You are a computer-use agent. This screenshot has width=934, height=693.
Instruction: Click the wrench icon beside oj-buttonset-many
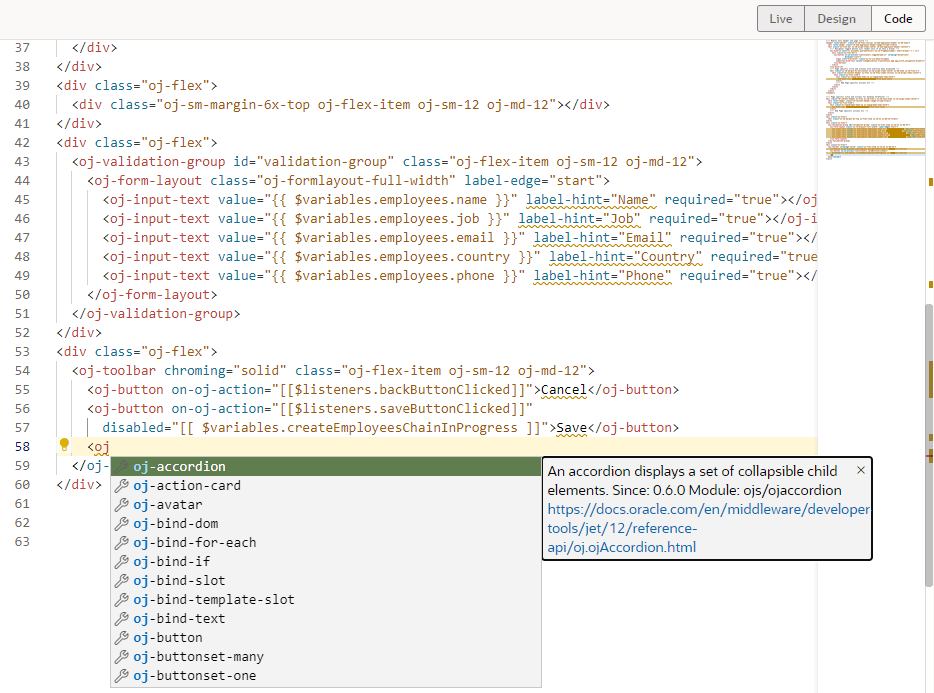point(120,656)
